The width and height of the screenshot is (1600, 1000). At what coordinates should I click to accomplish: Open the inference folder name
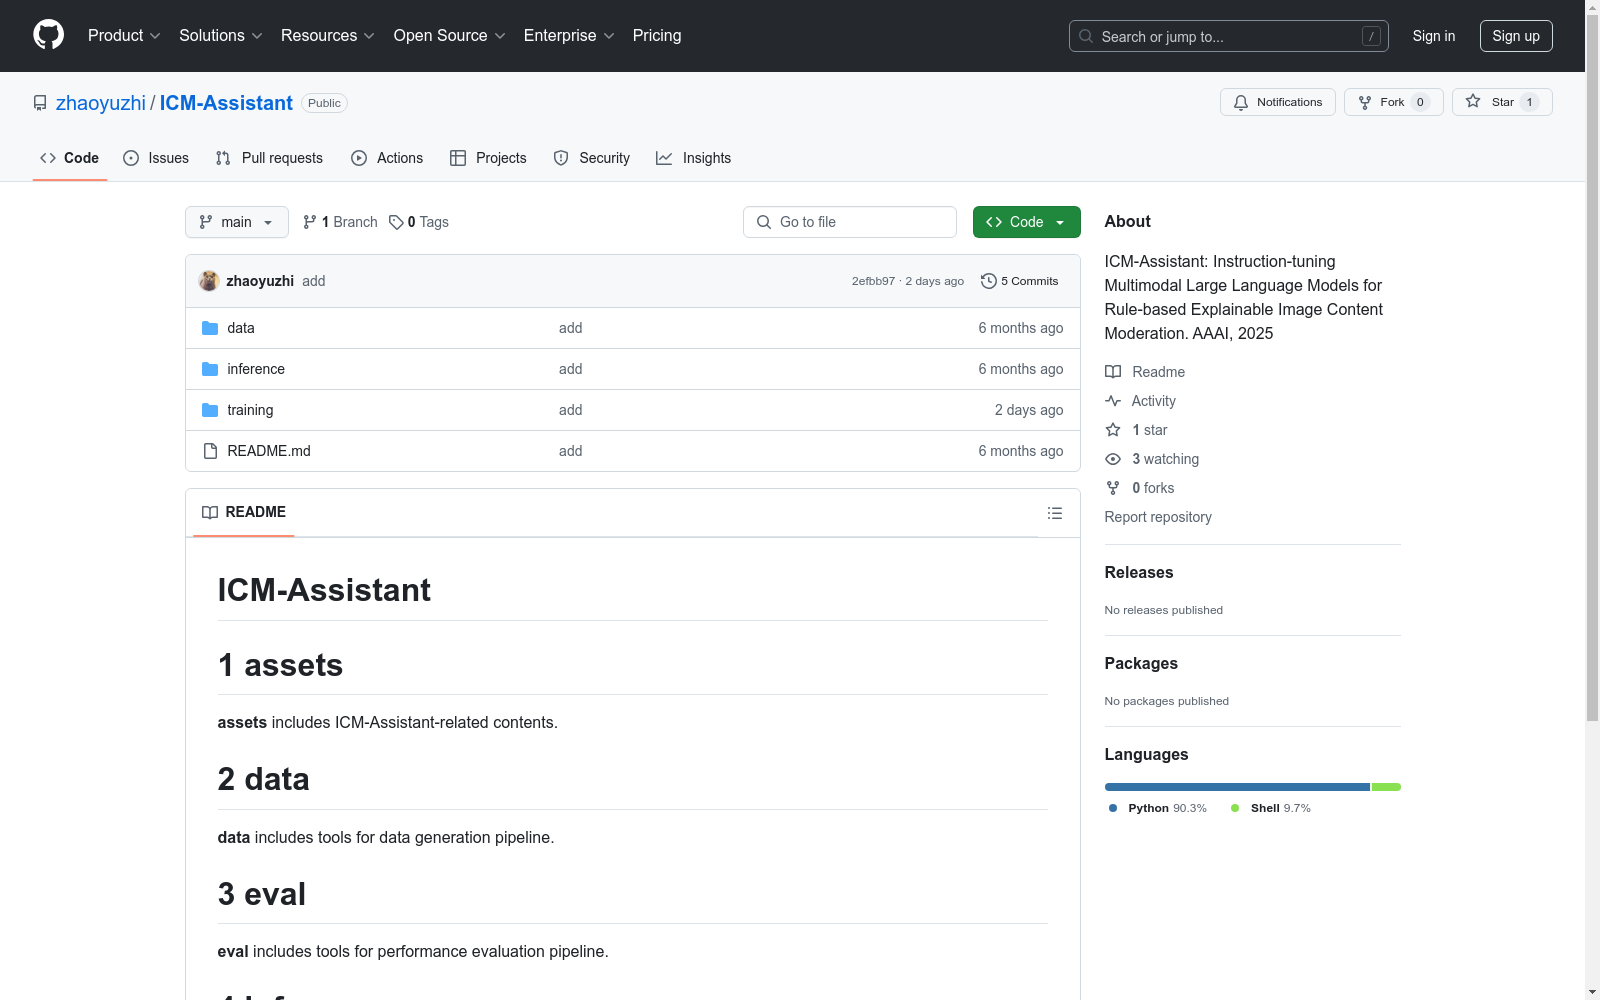click(256, 369)
